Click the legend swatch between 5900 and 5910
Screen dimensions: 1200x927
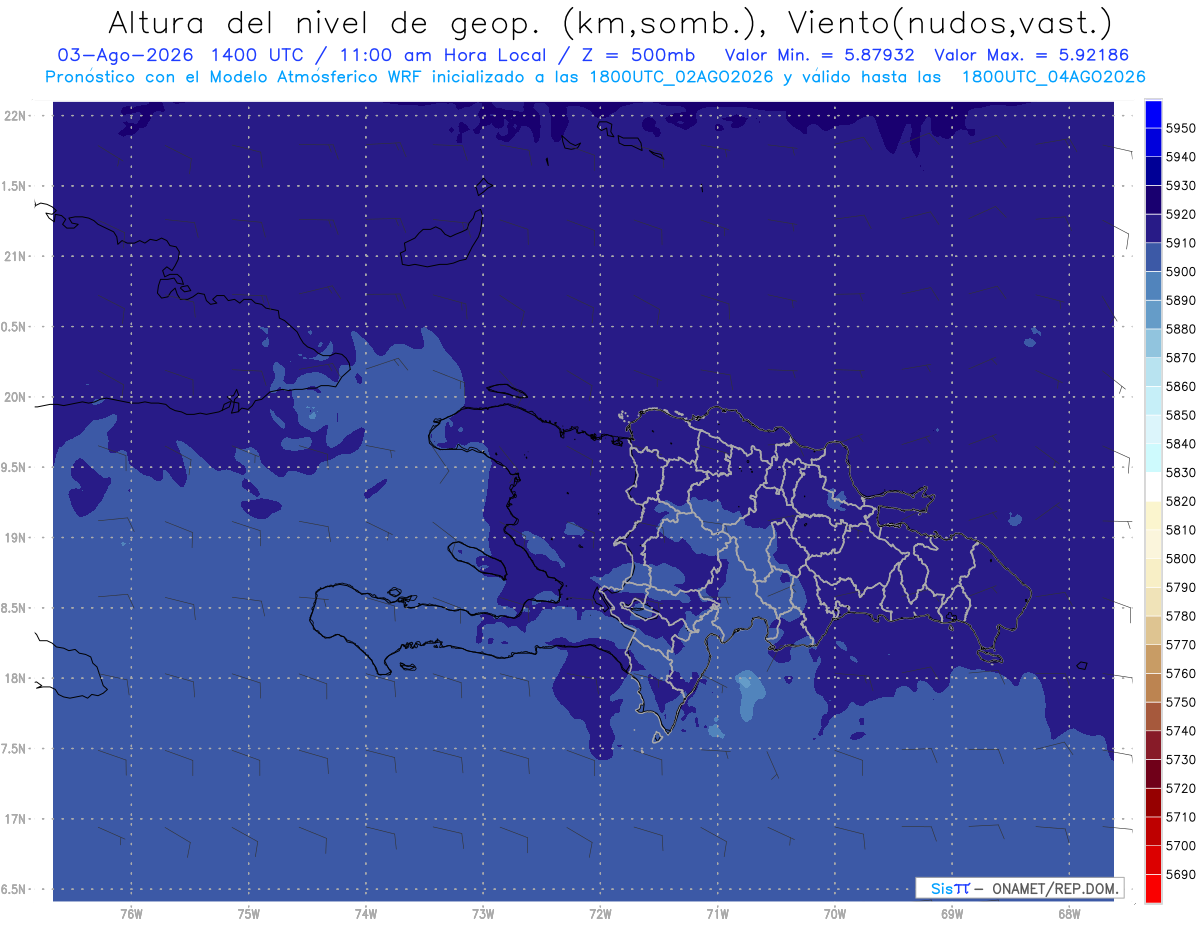[1153, 256]
